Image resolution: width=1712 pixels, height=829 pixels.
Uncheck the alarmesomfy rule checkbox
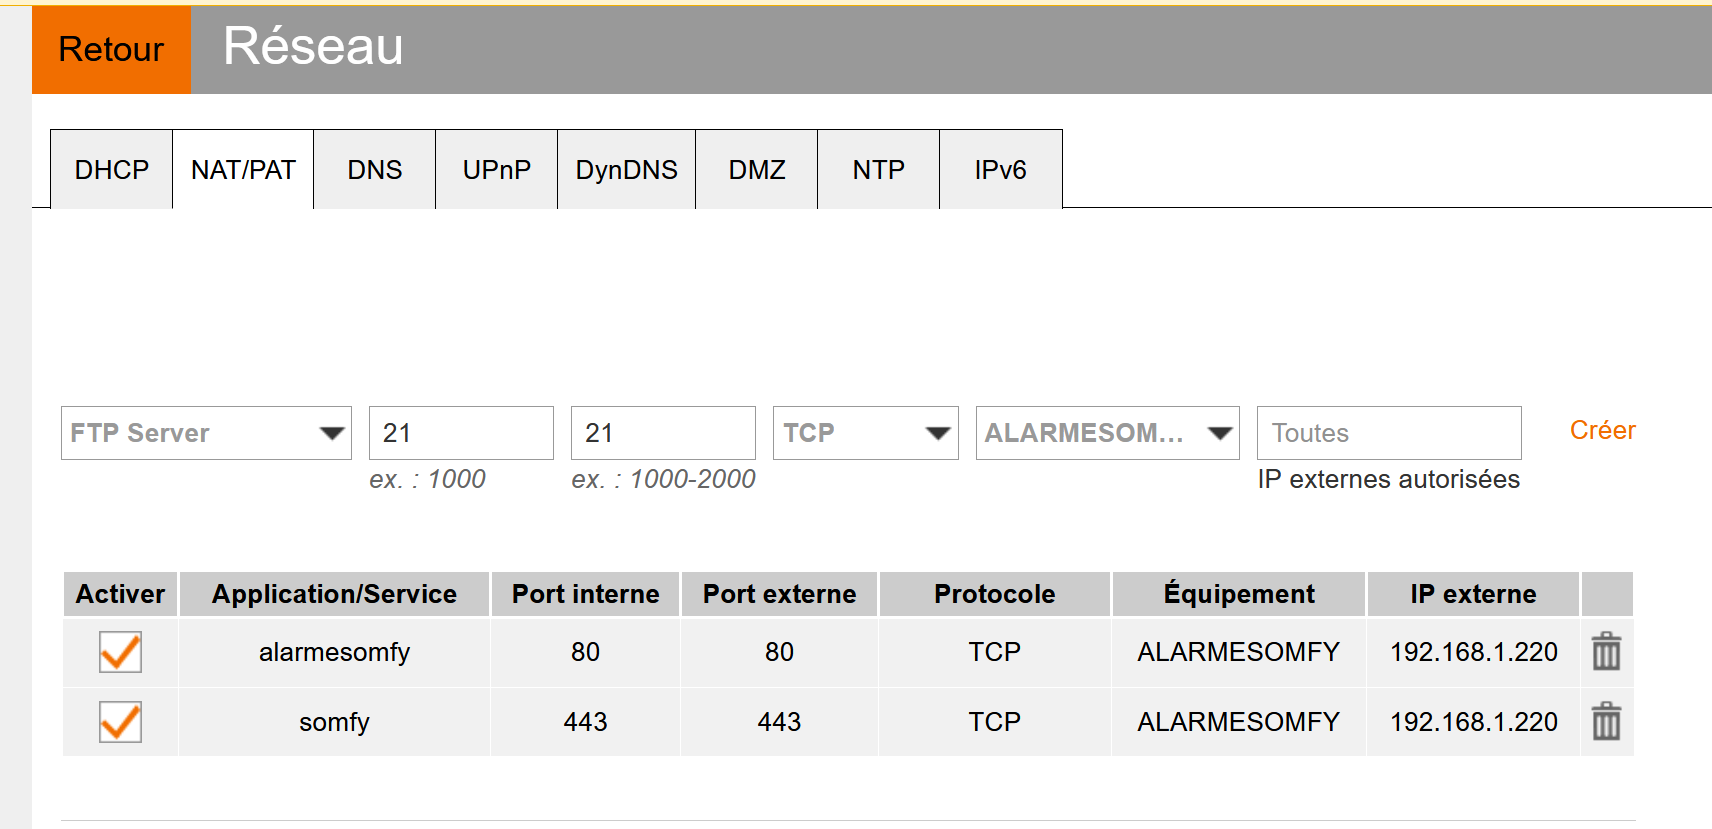[120, 652]
